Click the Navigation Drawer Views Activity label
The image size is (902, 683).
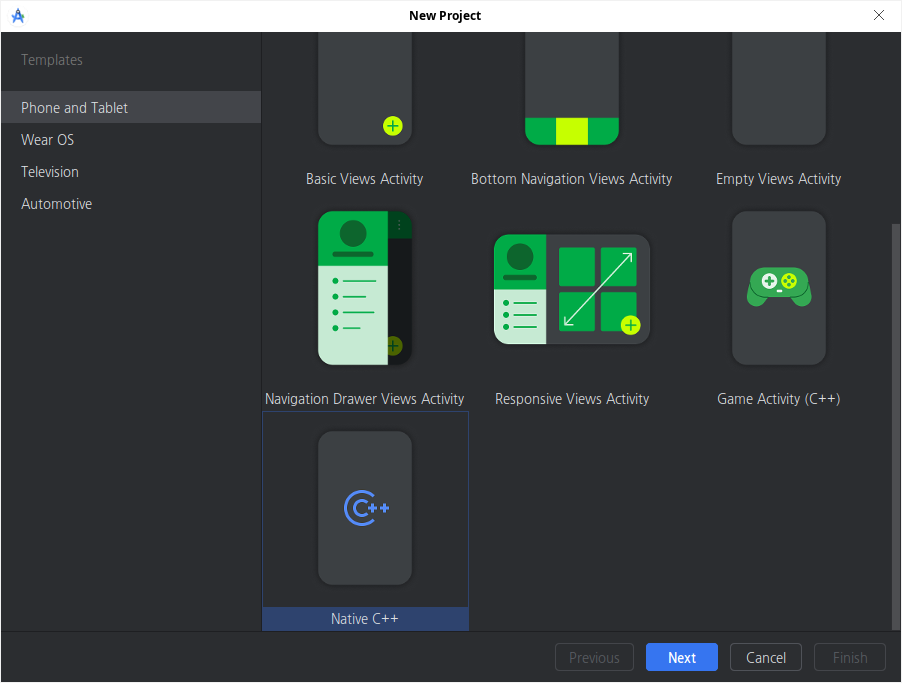(365, 399)
